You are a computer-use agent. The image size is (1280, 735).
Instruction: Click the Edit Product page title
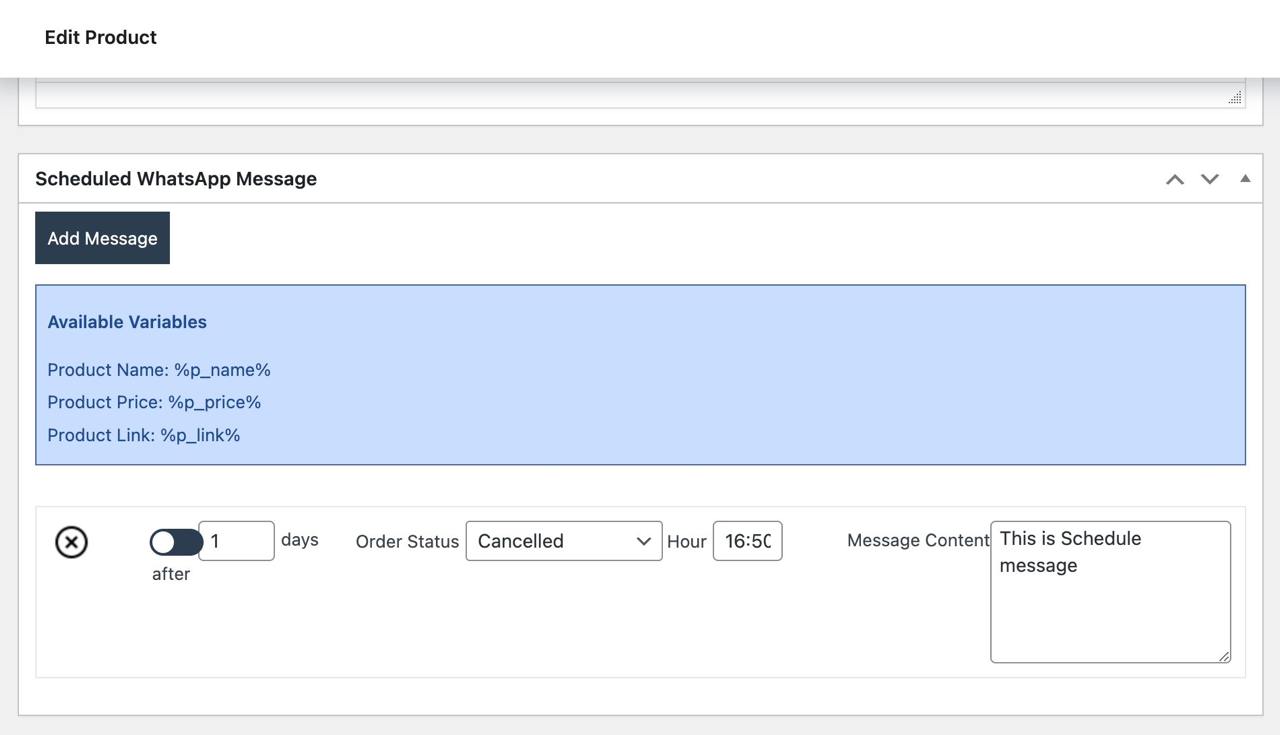[101, 37]
